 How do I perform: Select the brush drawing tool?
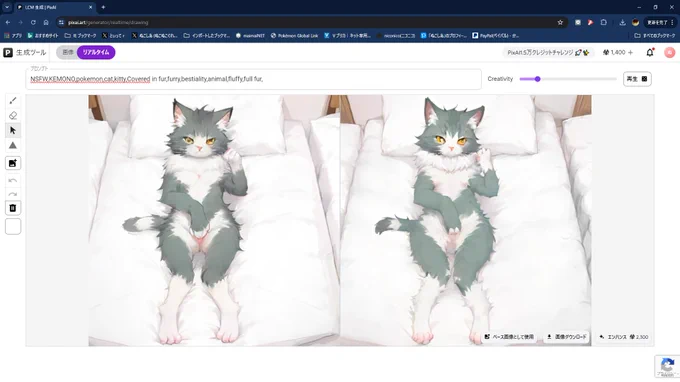click(13, 101)
